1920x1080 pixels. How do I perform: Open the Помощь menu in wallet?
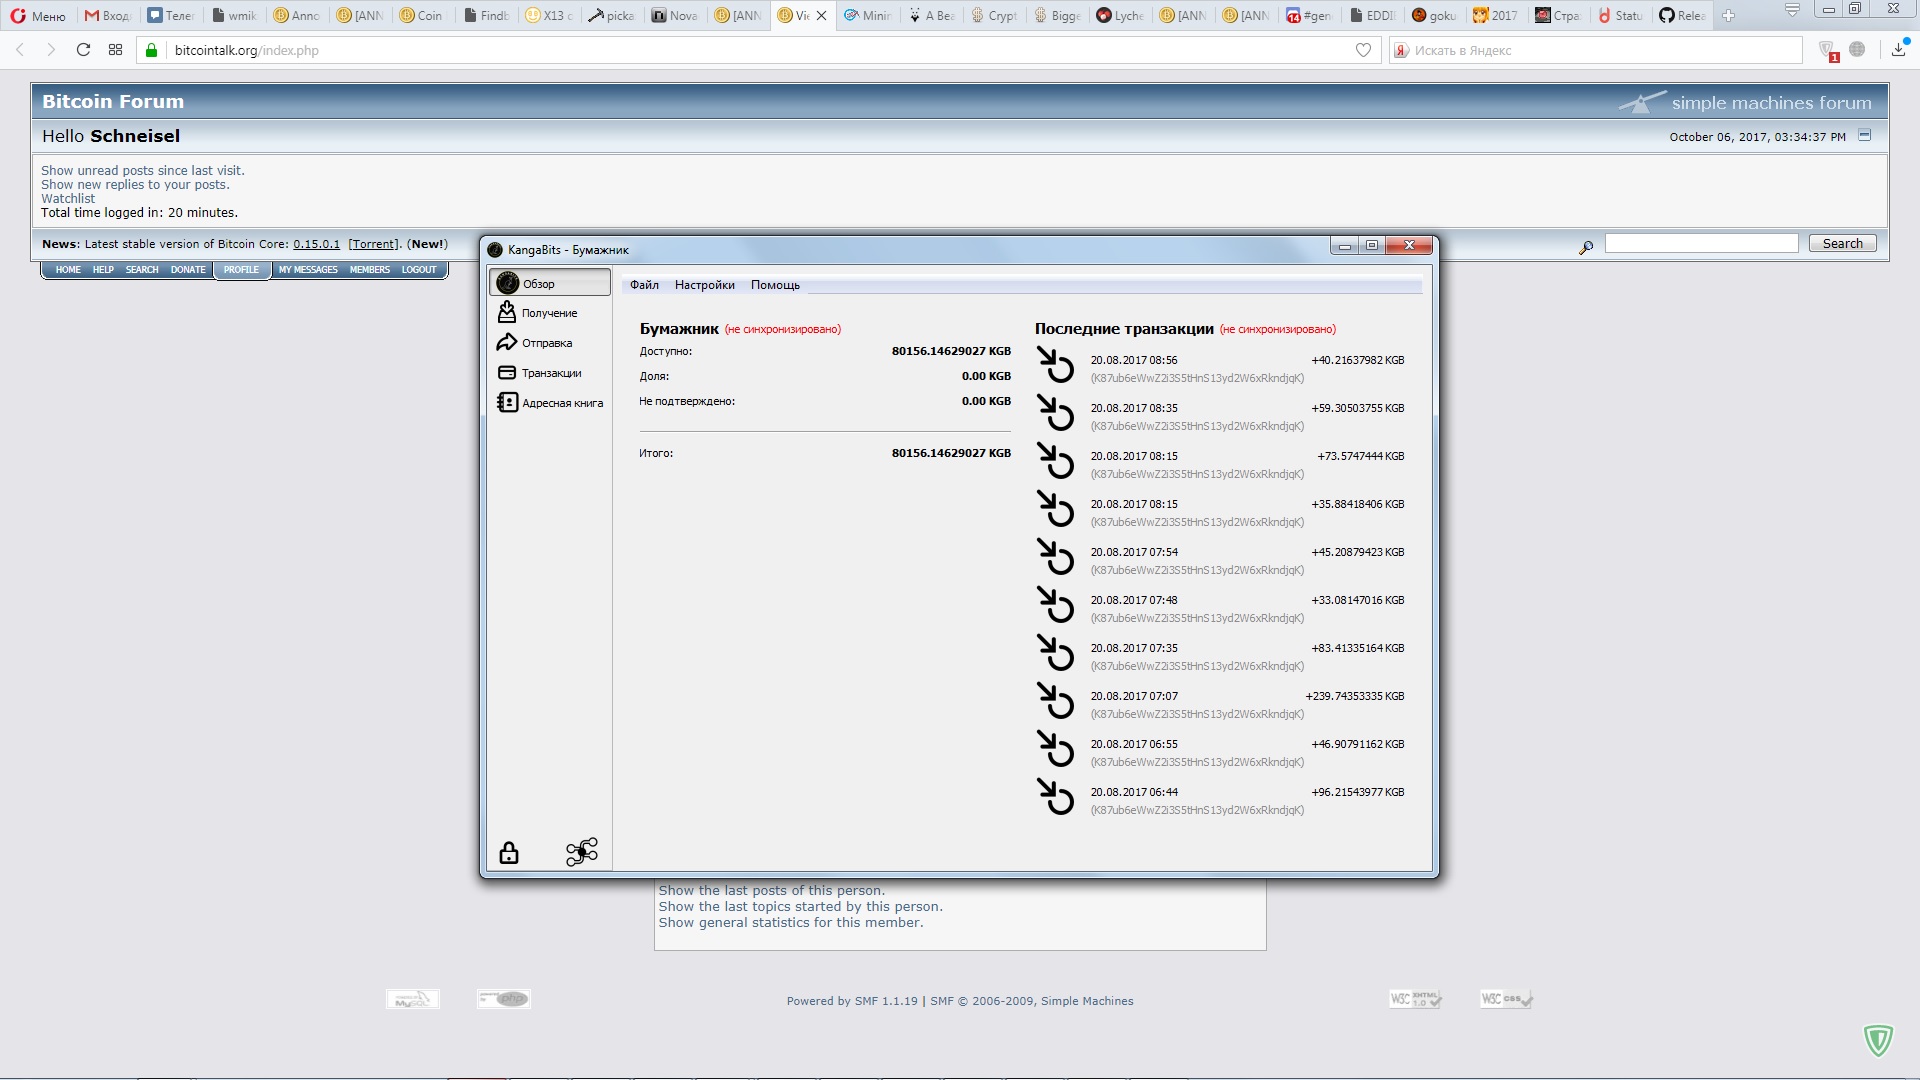tap(775, 285)
